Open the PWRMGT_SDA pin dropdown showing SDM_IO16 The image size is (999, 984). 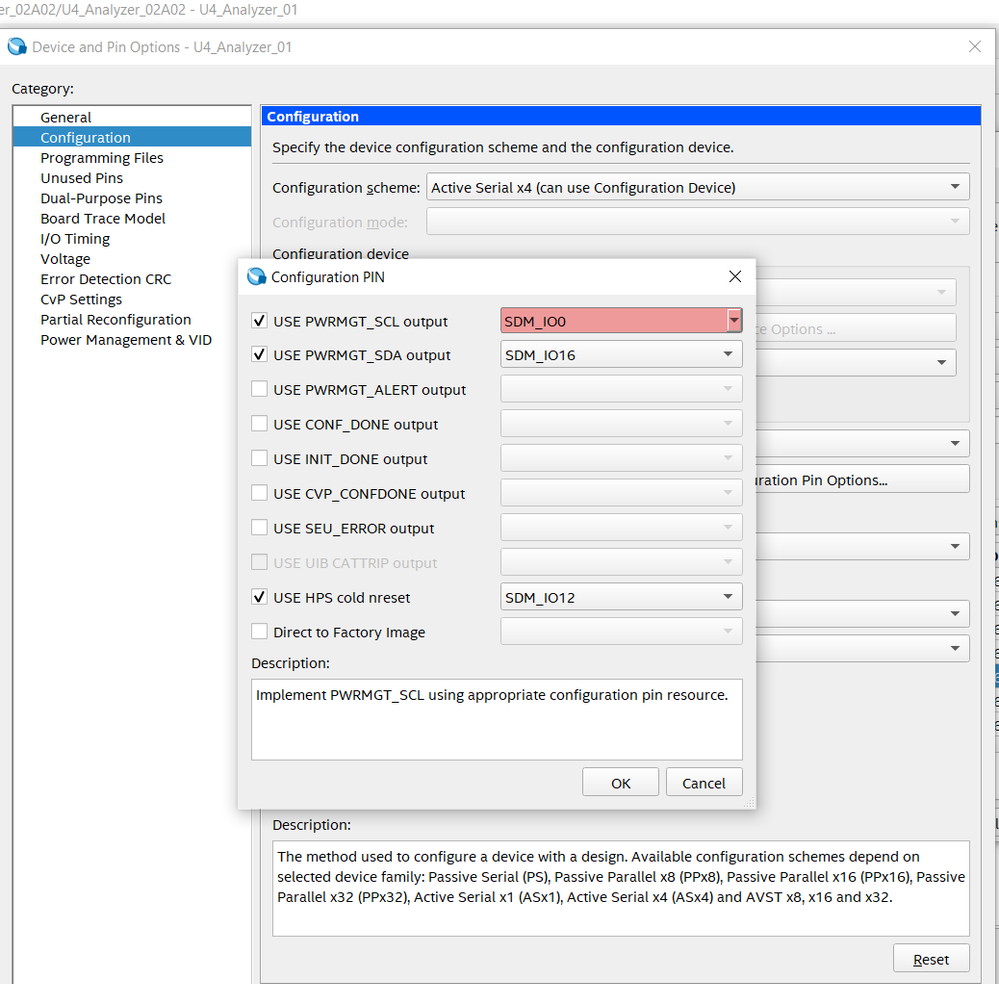point(621,354)
